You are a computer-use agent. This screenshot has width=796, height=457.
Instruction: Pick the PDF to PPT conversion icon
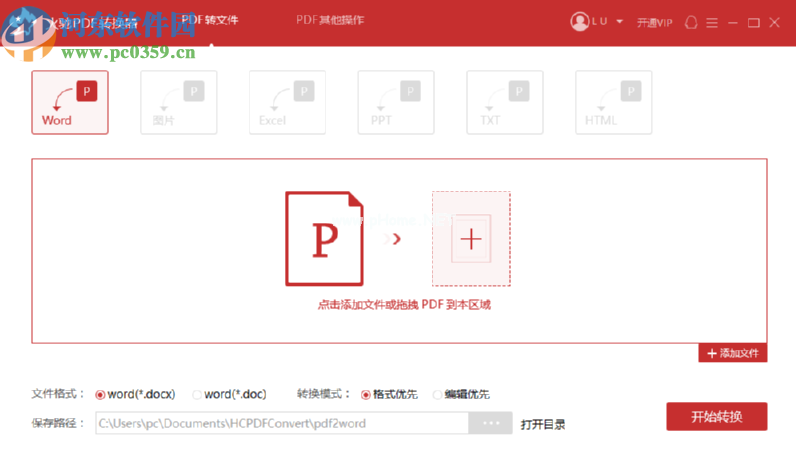tap(396, 102)
